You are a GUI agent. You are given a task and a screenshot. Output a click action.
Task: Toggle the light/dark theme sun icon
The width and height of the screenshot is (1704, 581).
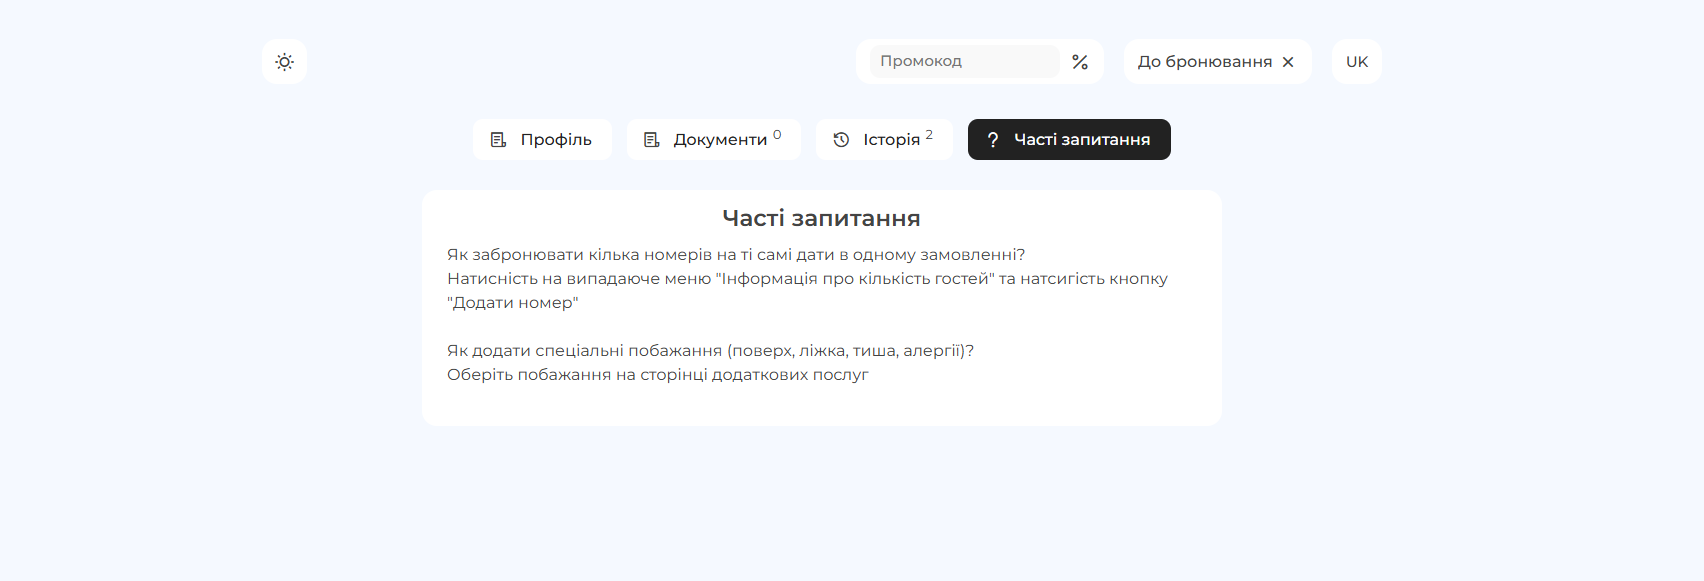pos(284,62)
